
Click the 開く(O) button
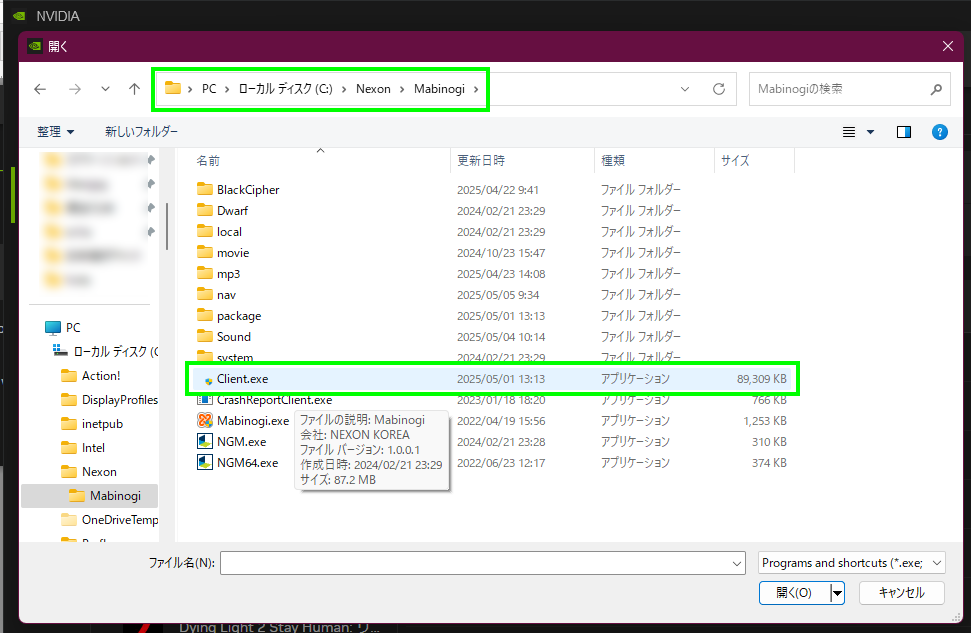click(x=795, y=593)
